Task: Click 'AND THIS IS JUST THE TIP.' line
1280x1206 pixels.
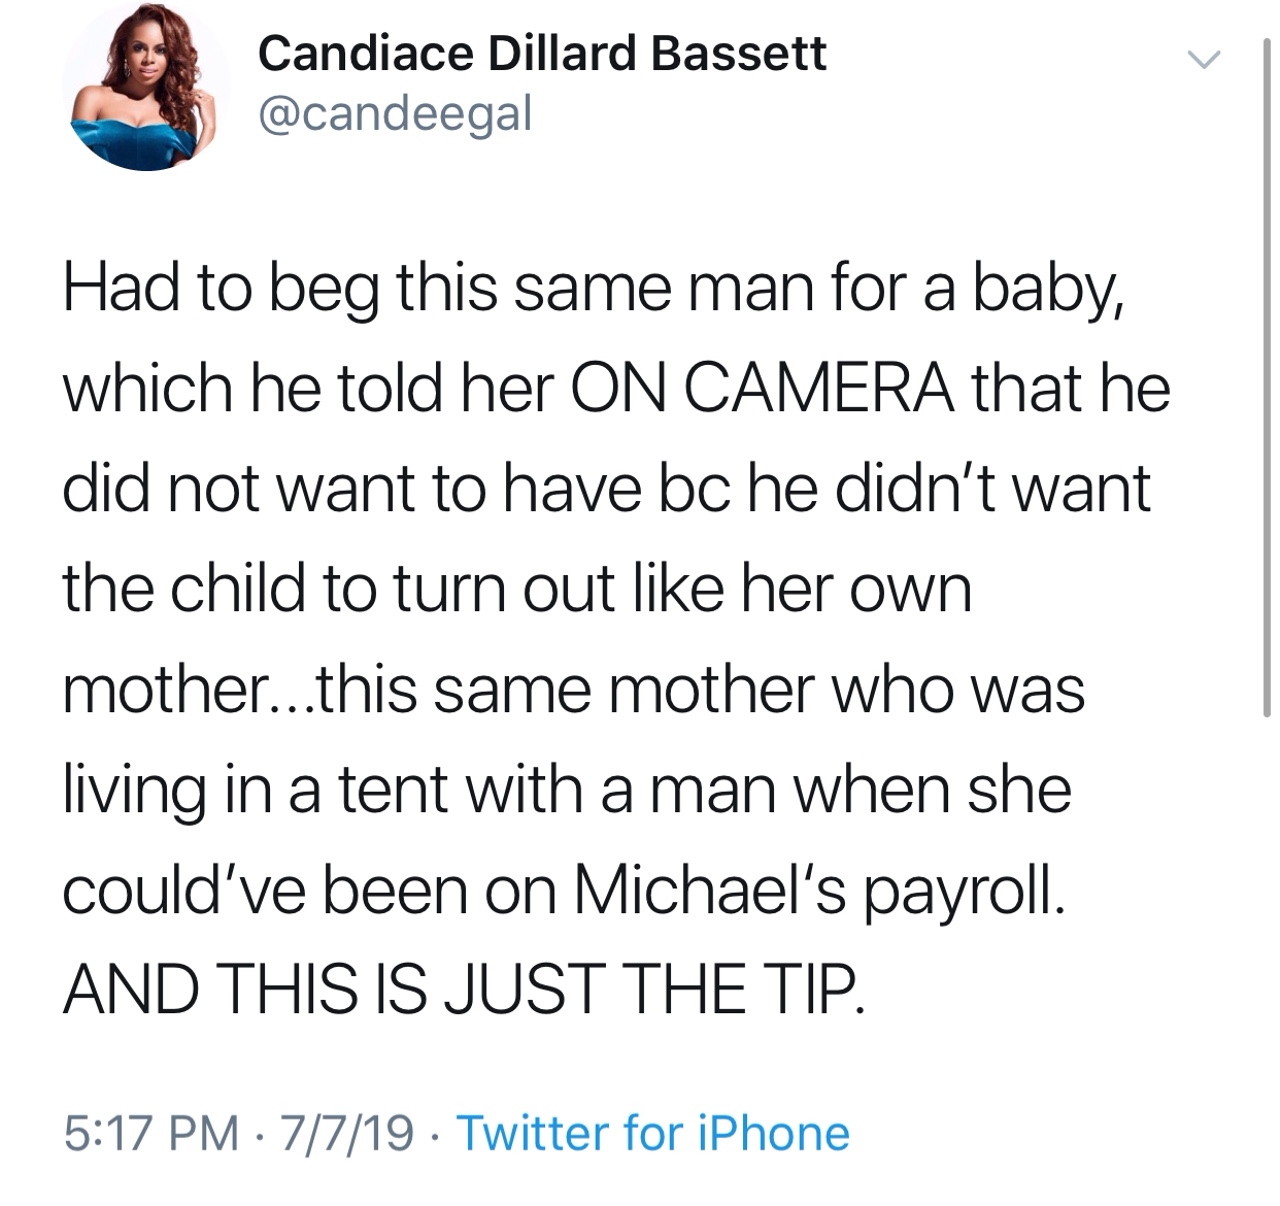Action: coord(462,991)
